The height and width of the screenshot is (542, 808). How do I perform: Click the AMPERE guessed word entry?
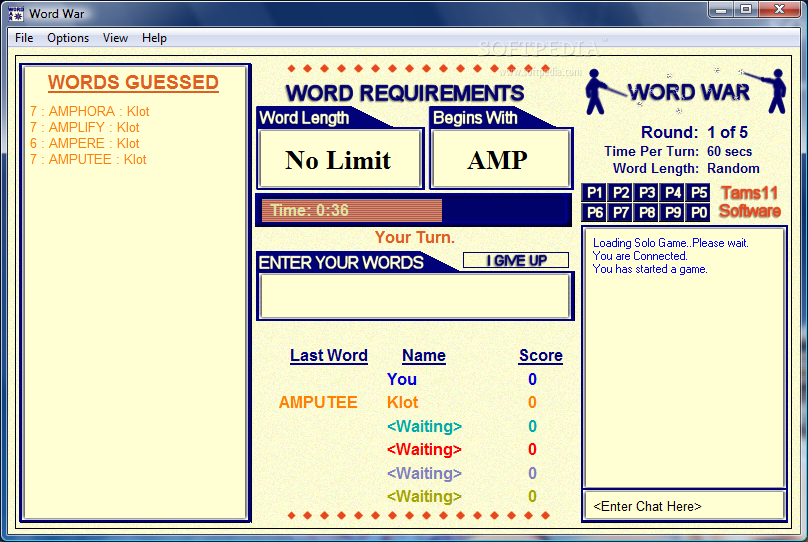[85, 143]
